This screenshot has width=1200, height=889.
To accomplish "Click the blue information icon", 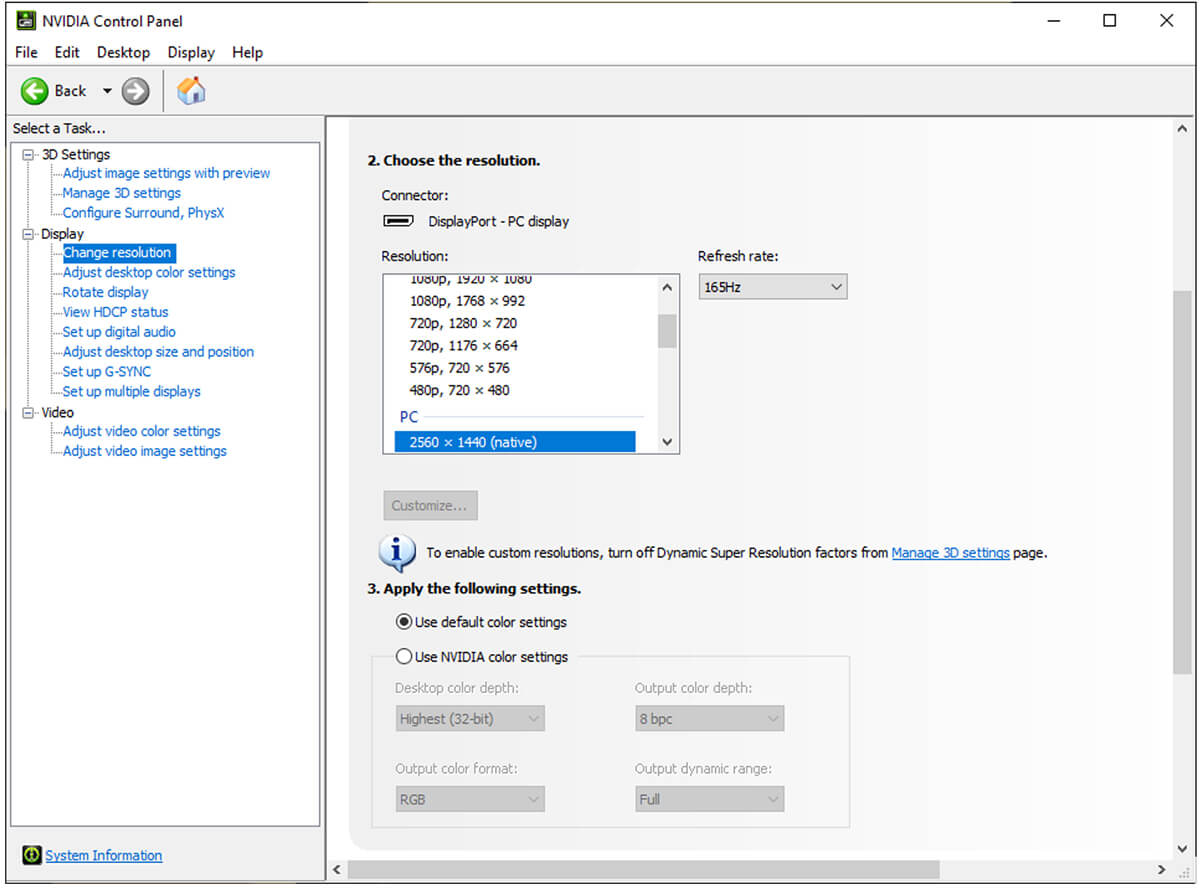I will (397, 552).
